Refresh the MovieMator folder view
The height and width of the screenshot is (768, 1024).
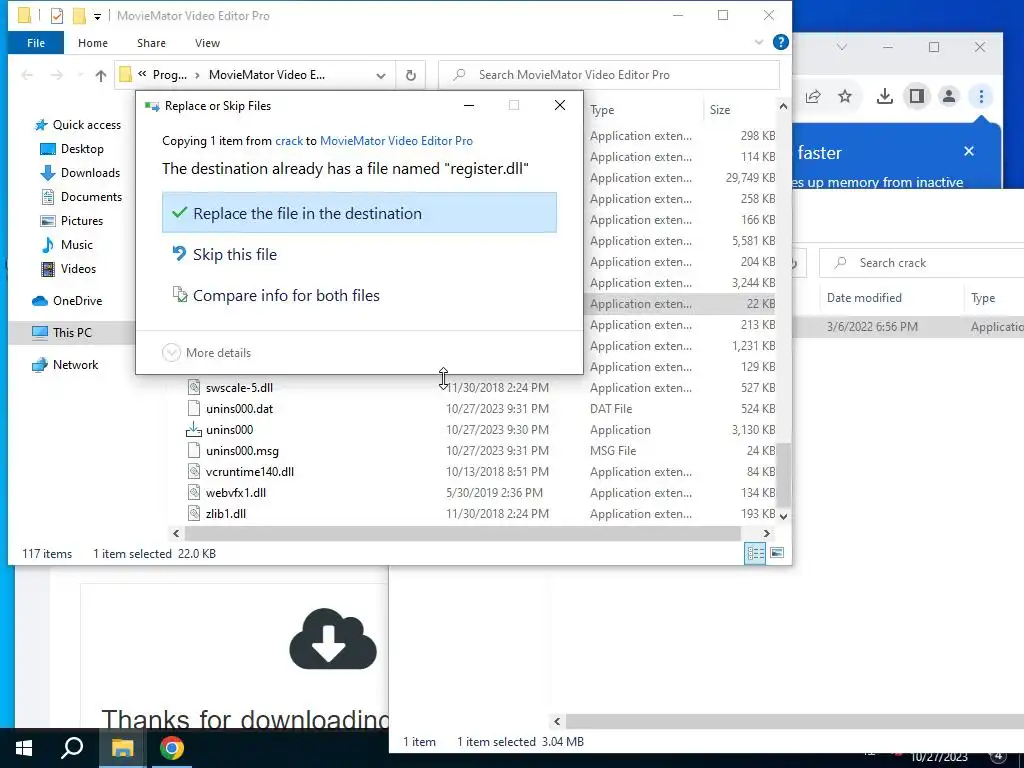pyautogui.click(x=411, y=75)
